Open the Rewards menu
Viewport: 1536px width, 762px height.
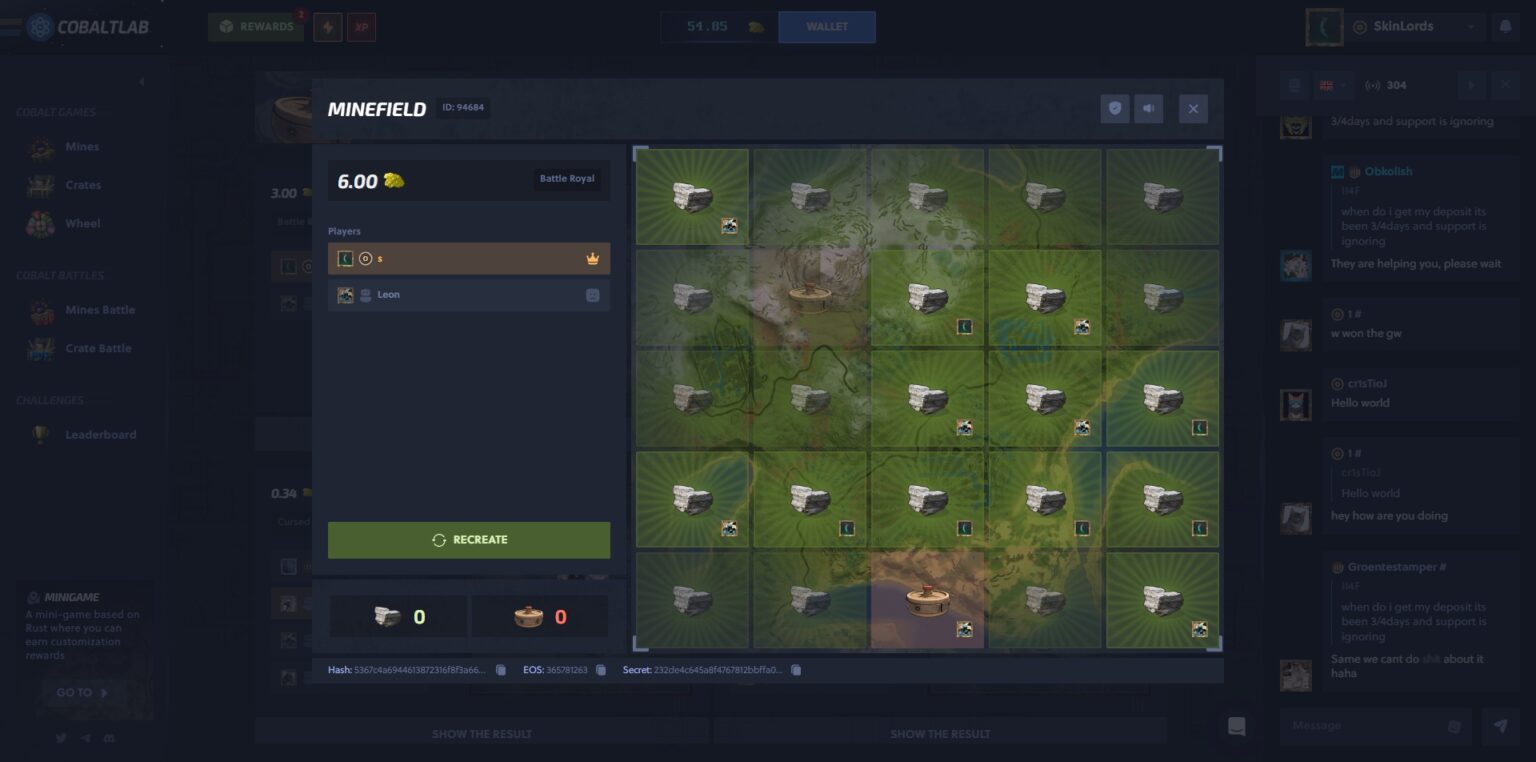pos(255,27)
